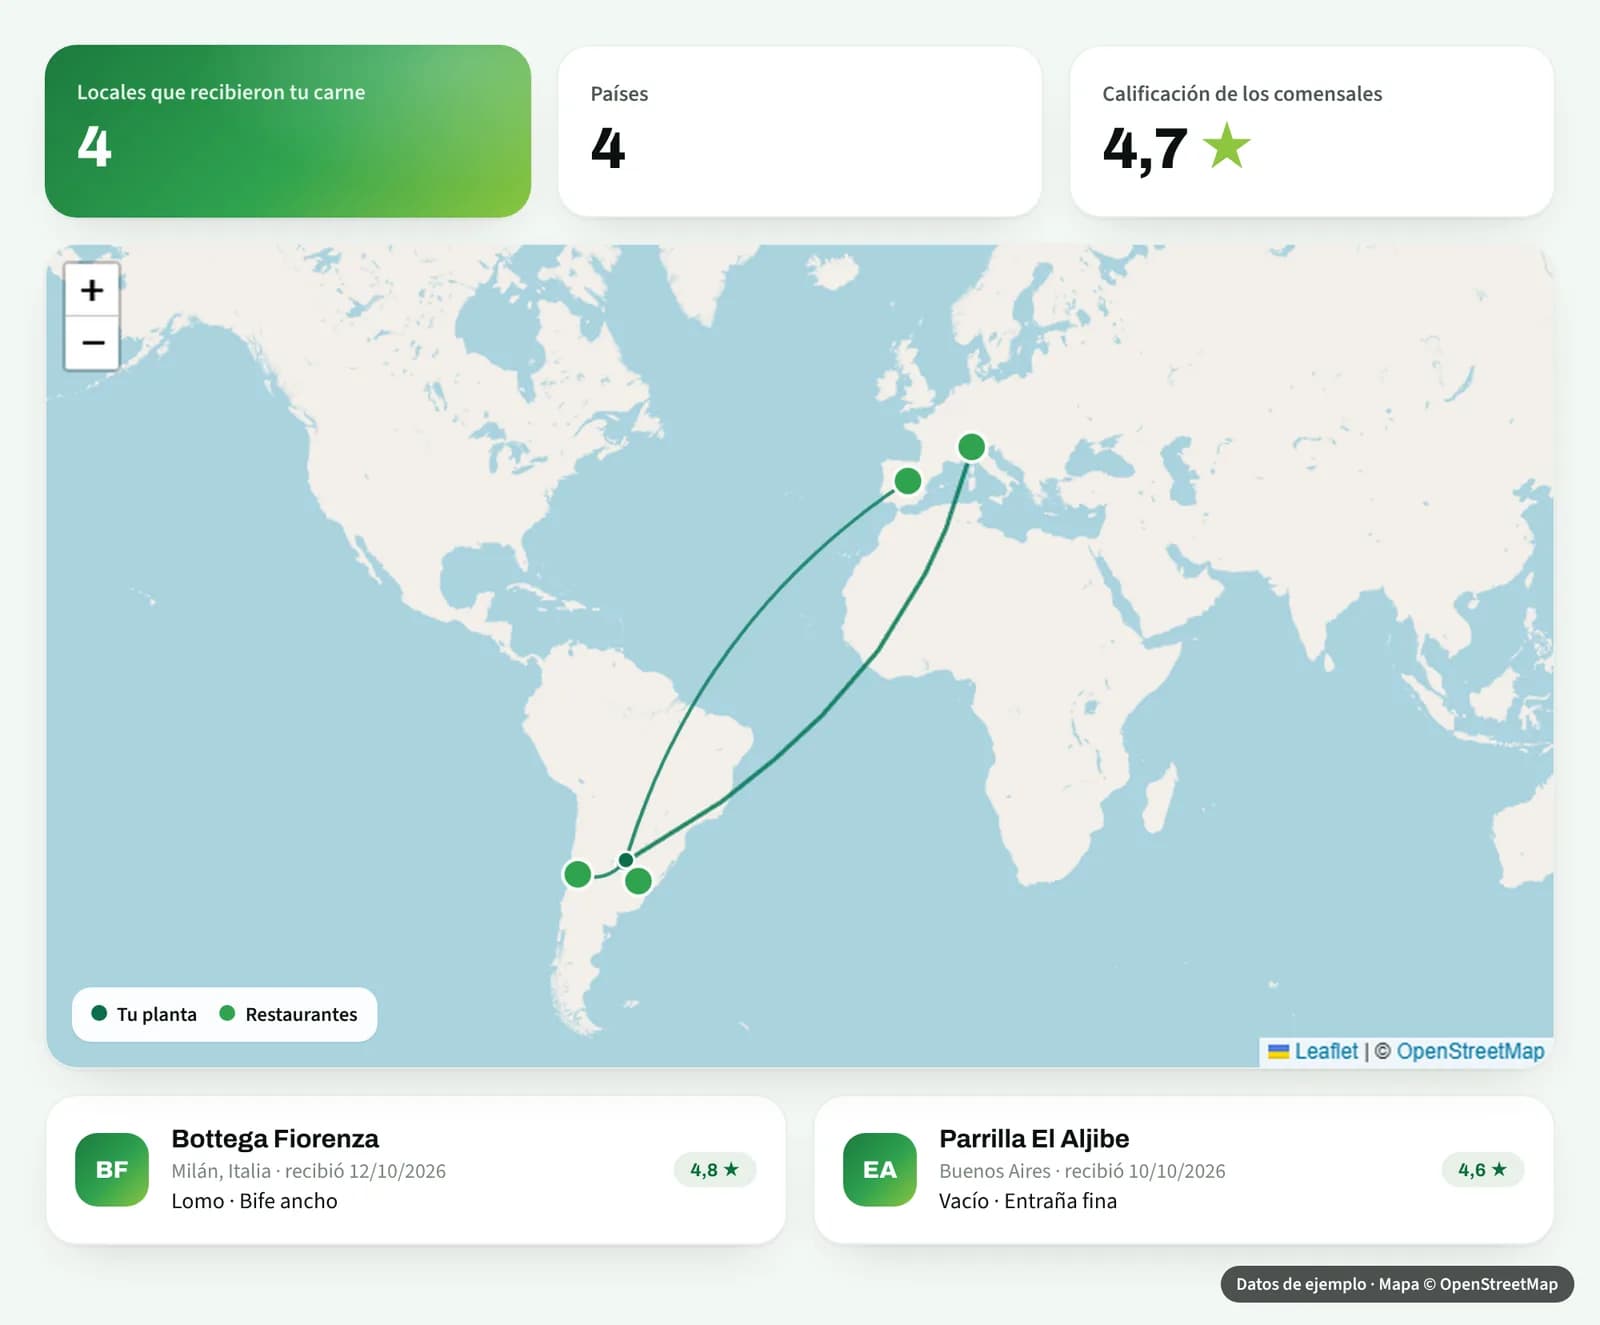This screenshot has height=1325, width=1600.
Task: Click the Calificación de los comensales label
Action: point(1242,94)
